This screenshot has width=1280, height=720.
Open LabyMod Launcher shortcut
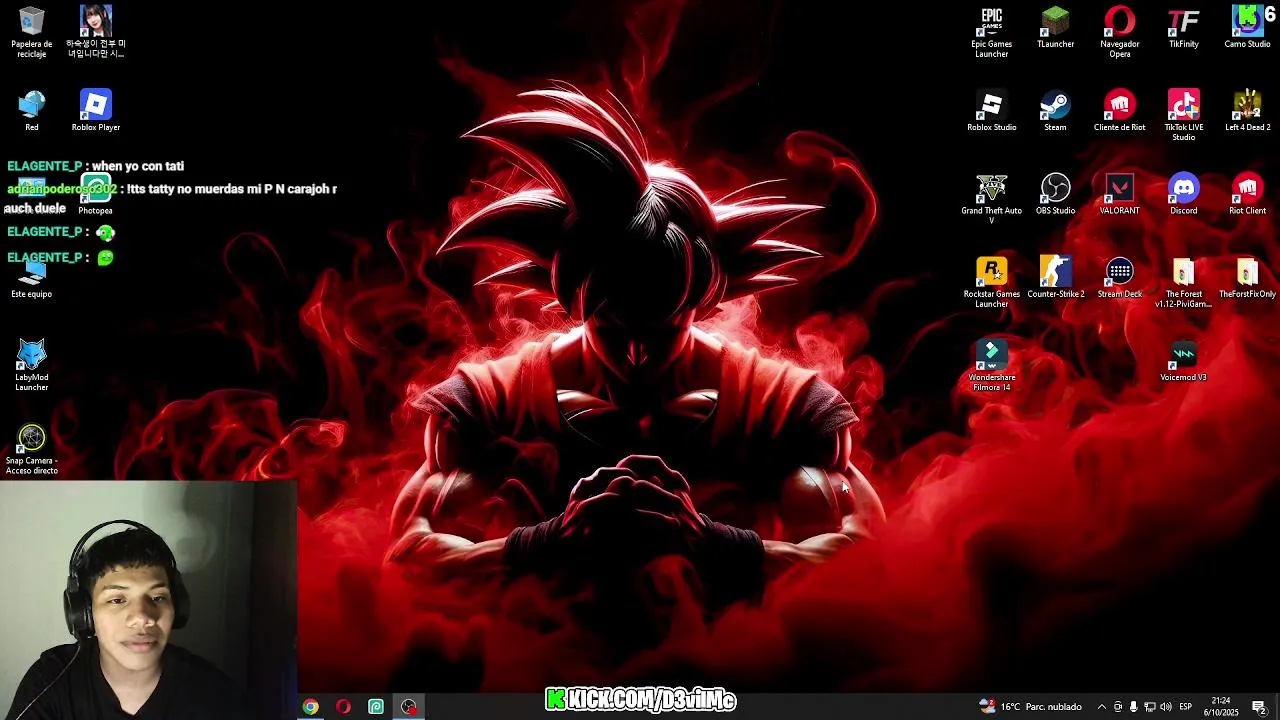tap(32, 365)
